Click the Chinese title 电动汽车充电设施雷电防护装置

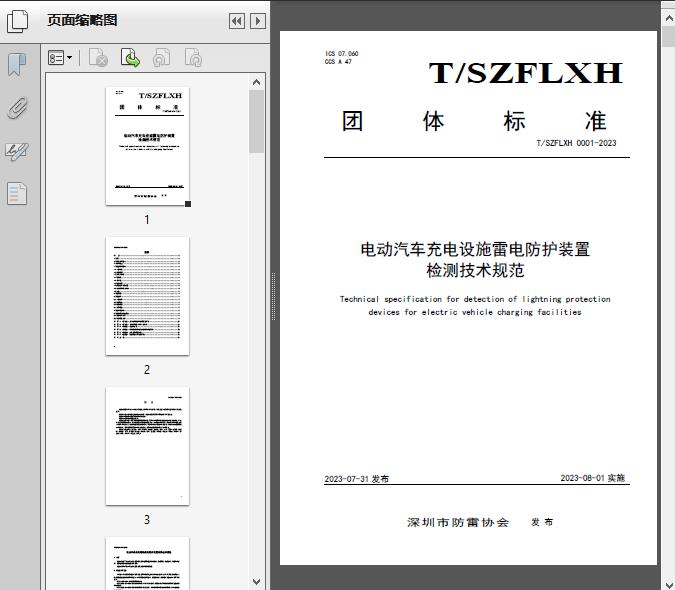[475, 249]
